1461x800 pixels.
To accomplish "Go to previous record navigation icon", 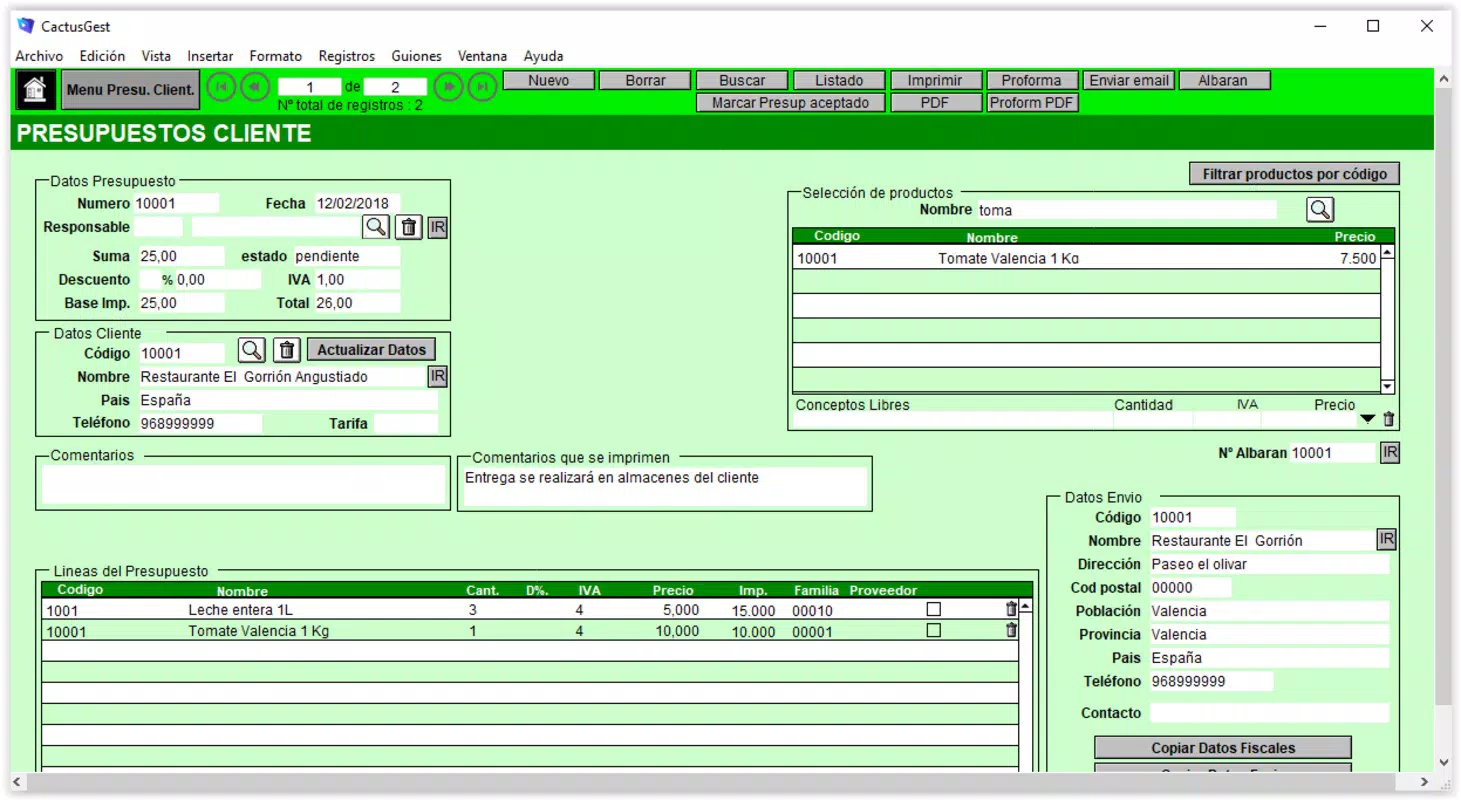I will point(255,87).
